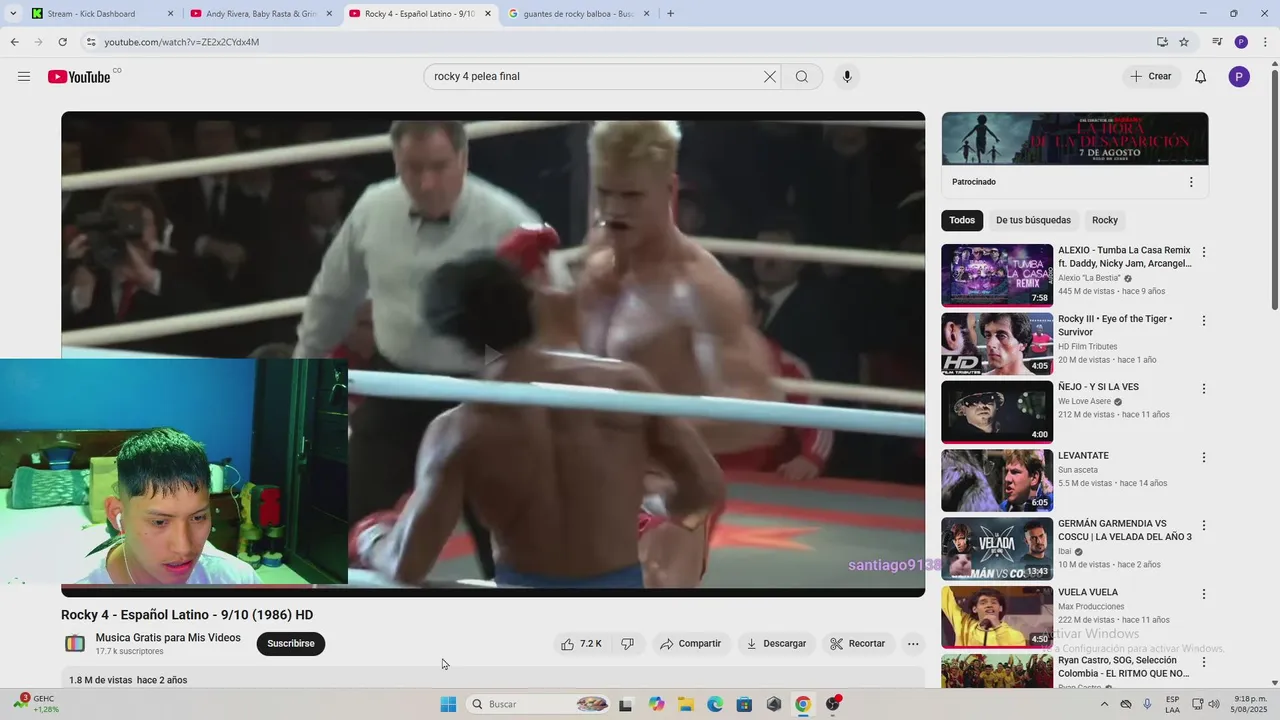
Task: Play the Rocky III Eye of the Tiger thumbnail
Action: pyautogui.click(x=997, y=343)
